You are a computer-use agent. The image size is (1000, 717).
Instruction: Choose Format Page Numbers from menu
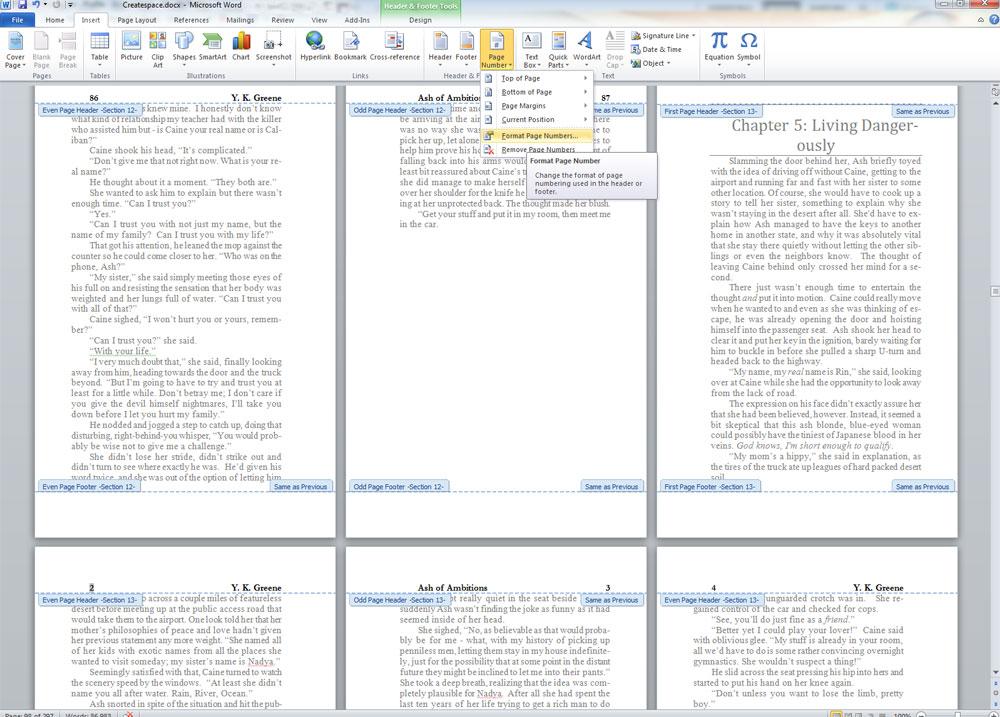538,135
